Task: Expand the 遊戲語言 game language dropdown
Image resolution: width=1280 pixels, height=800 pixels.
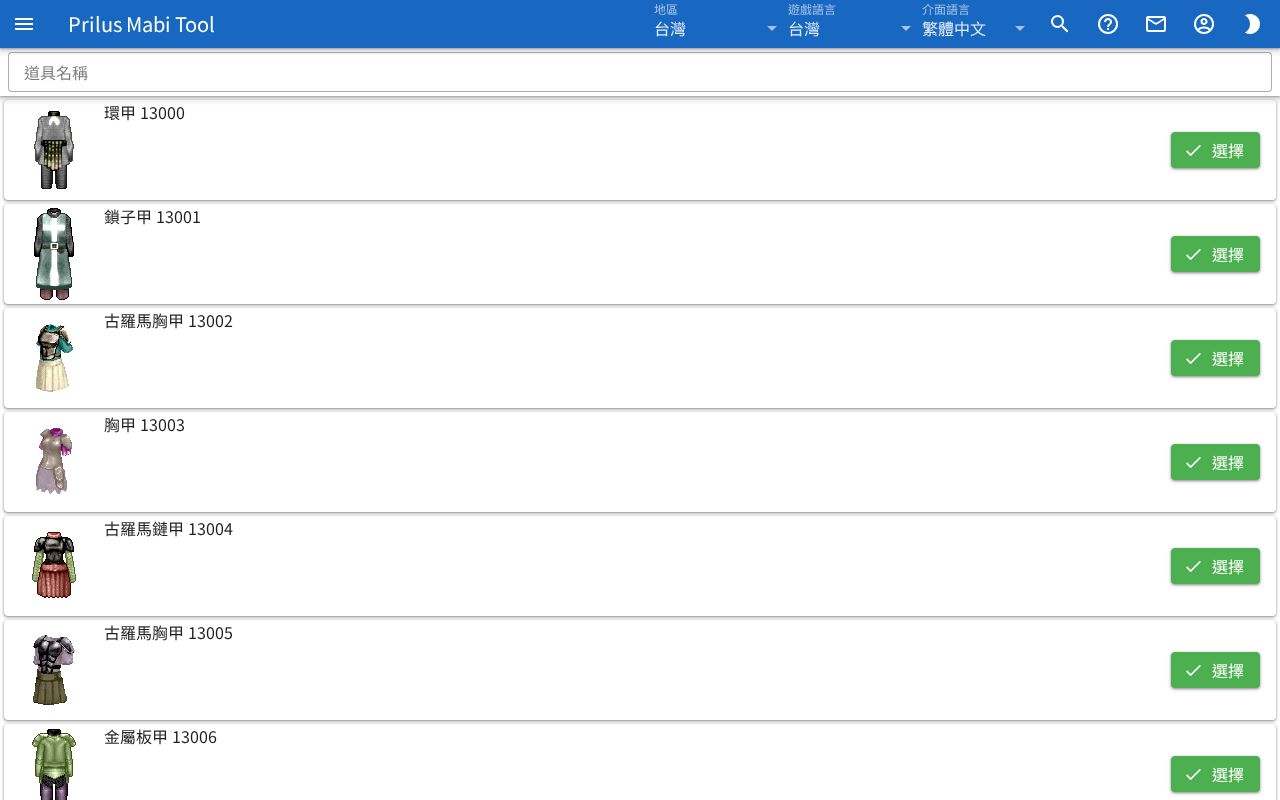Action: 850,24
